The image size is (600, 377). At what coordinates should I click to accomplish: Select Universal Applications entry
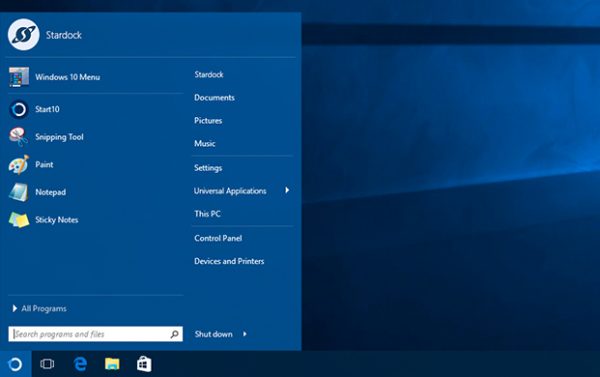pos(230,191)
